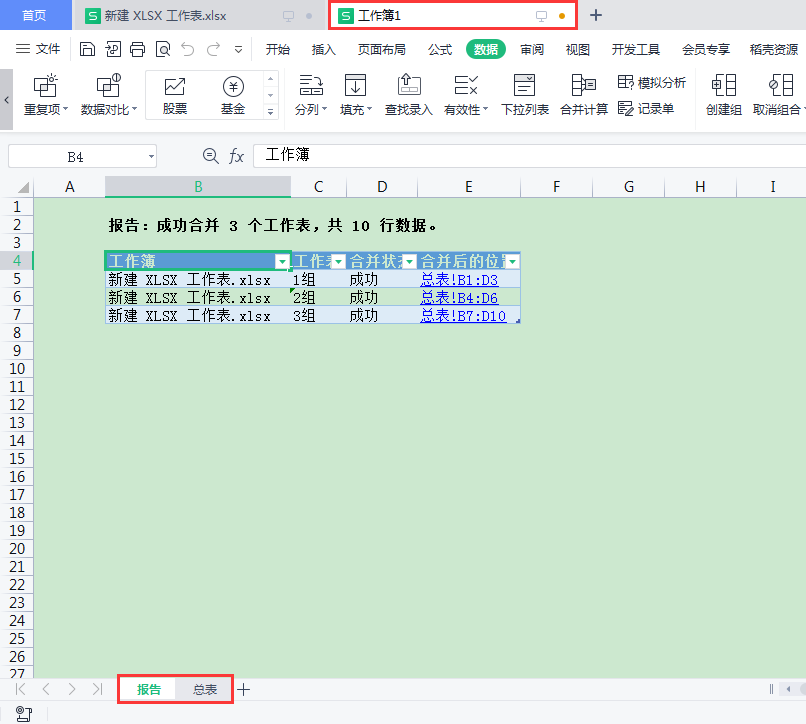This screenshot has height=724, width=806.
Task: Follow the 总表!B1:D3 hyperlink
Action: [459, 280]
